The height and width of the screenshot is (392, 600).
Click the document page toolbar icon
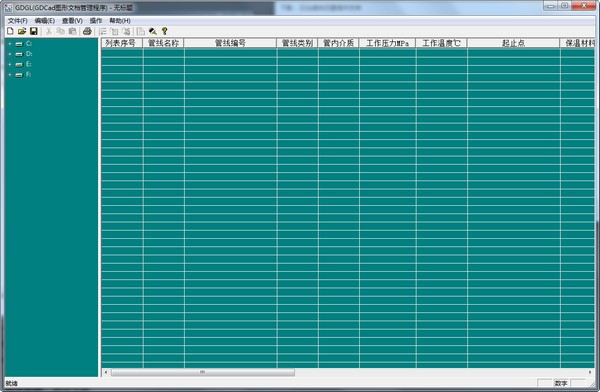[141, 31]
